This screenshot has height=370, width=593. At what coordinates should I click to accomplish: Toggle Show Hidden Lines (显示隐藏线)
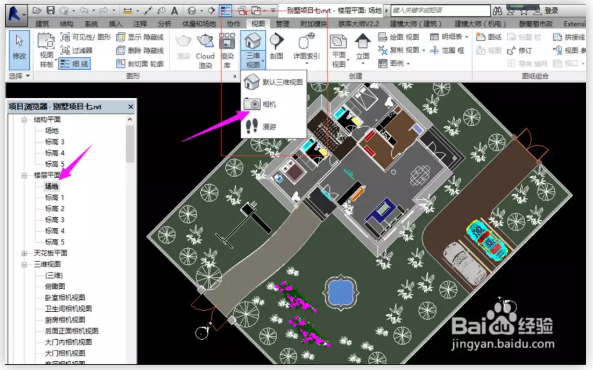click(x=140, y=37)
